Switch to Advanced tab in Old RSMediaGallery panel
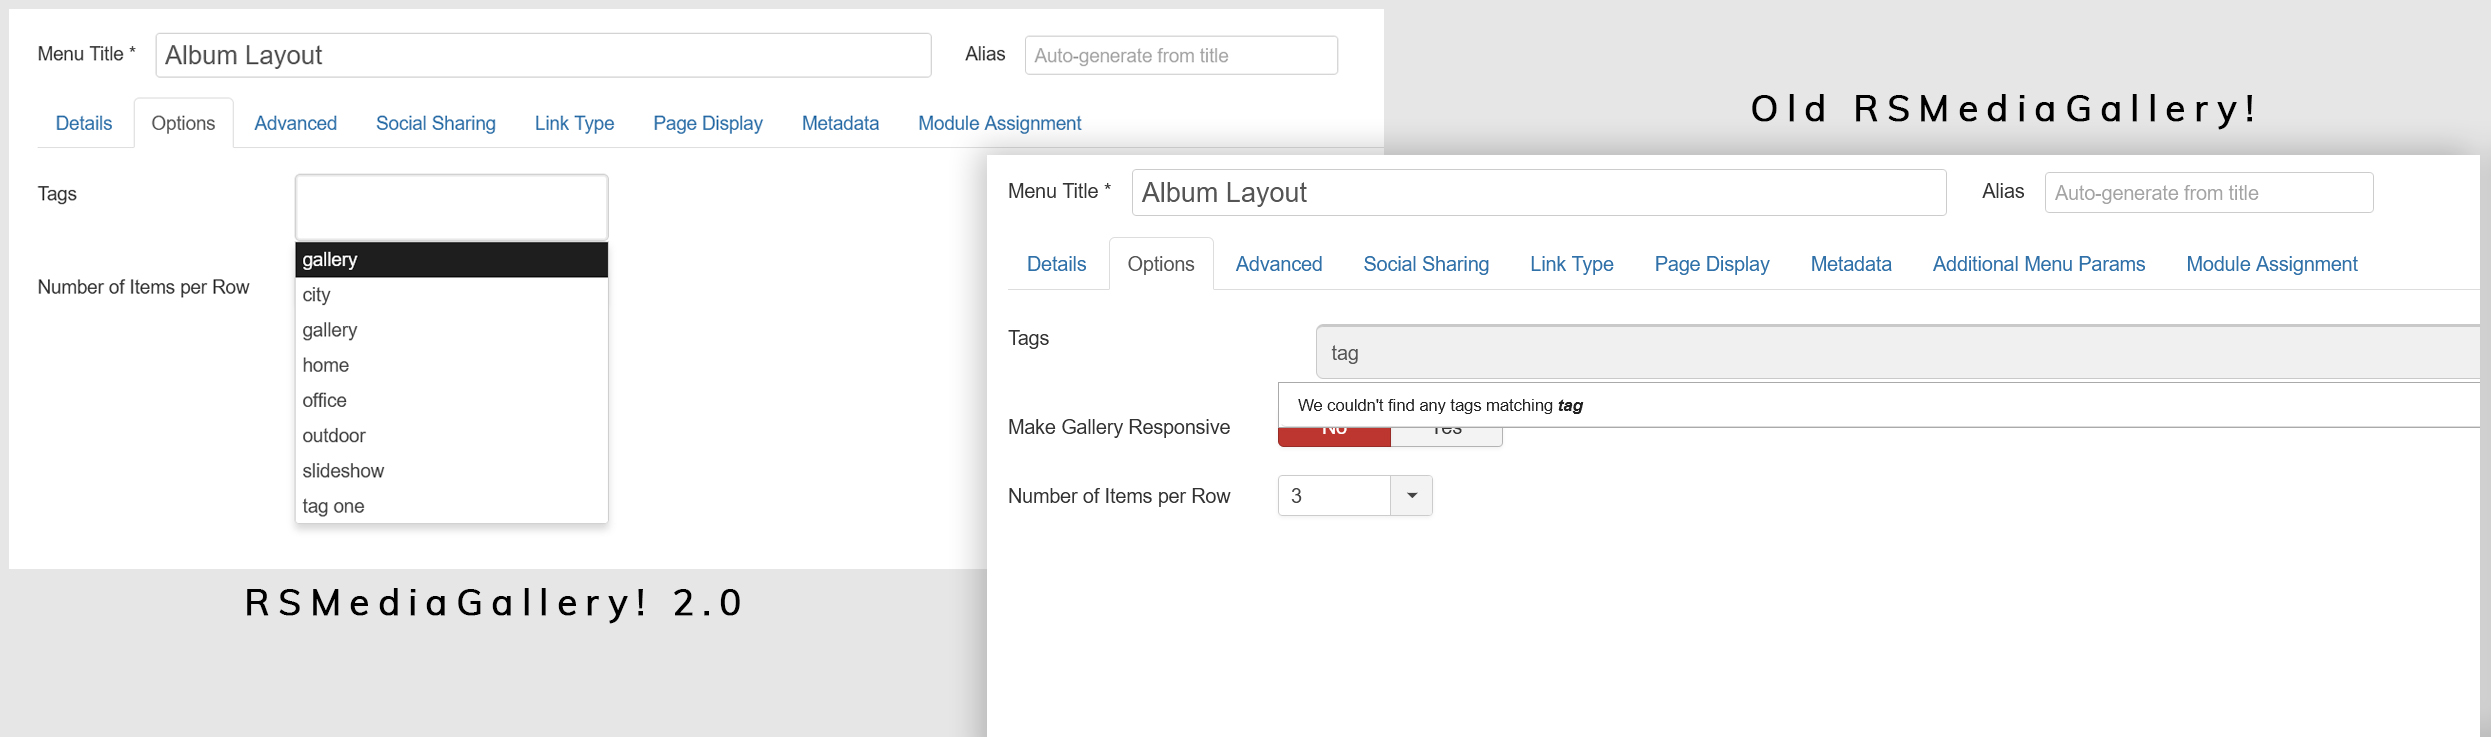 click(x=1279, y=264)
